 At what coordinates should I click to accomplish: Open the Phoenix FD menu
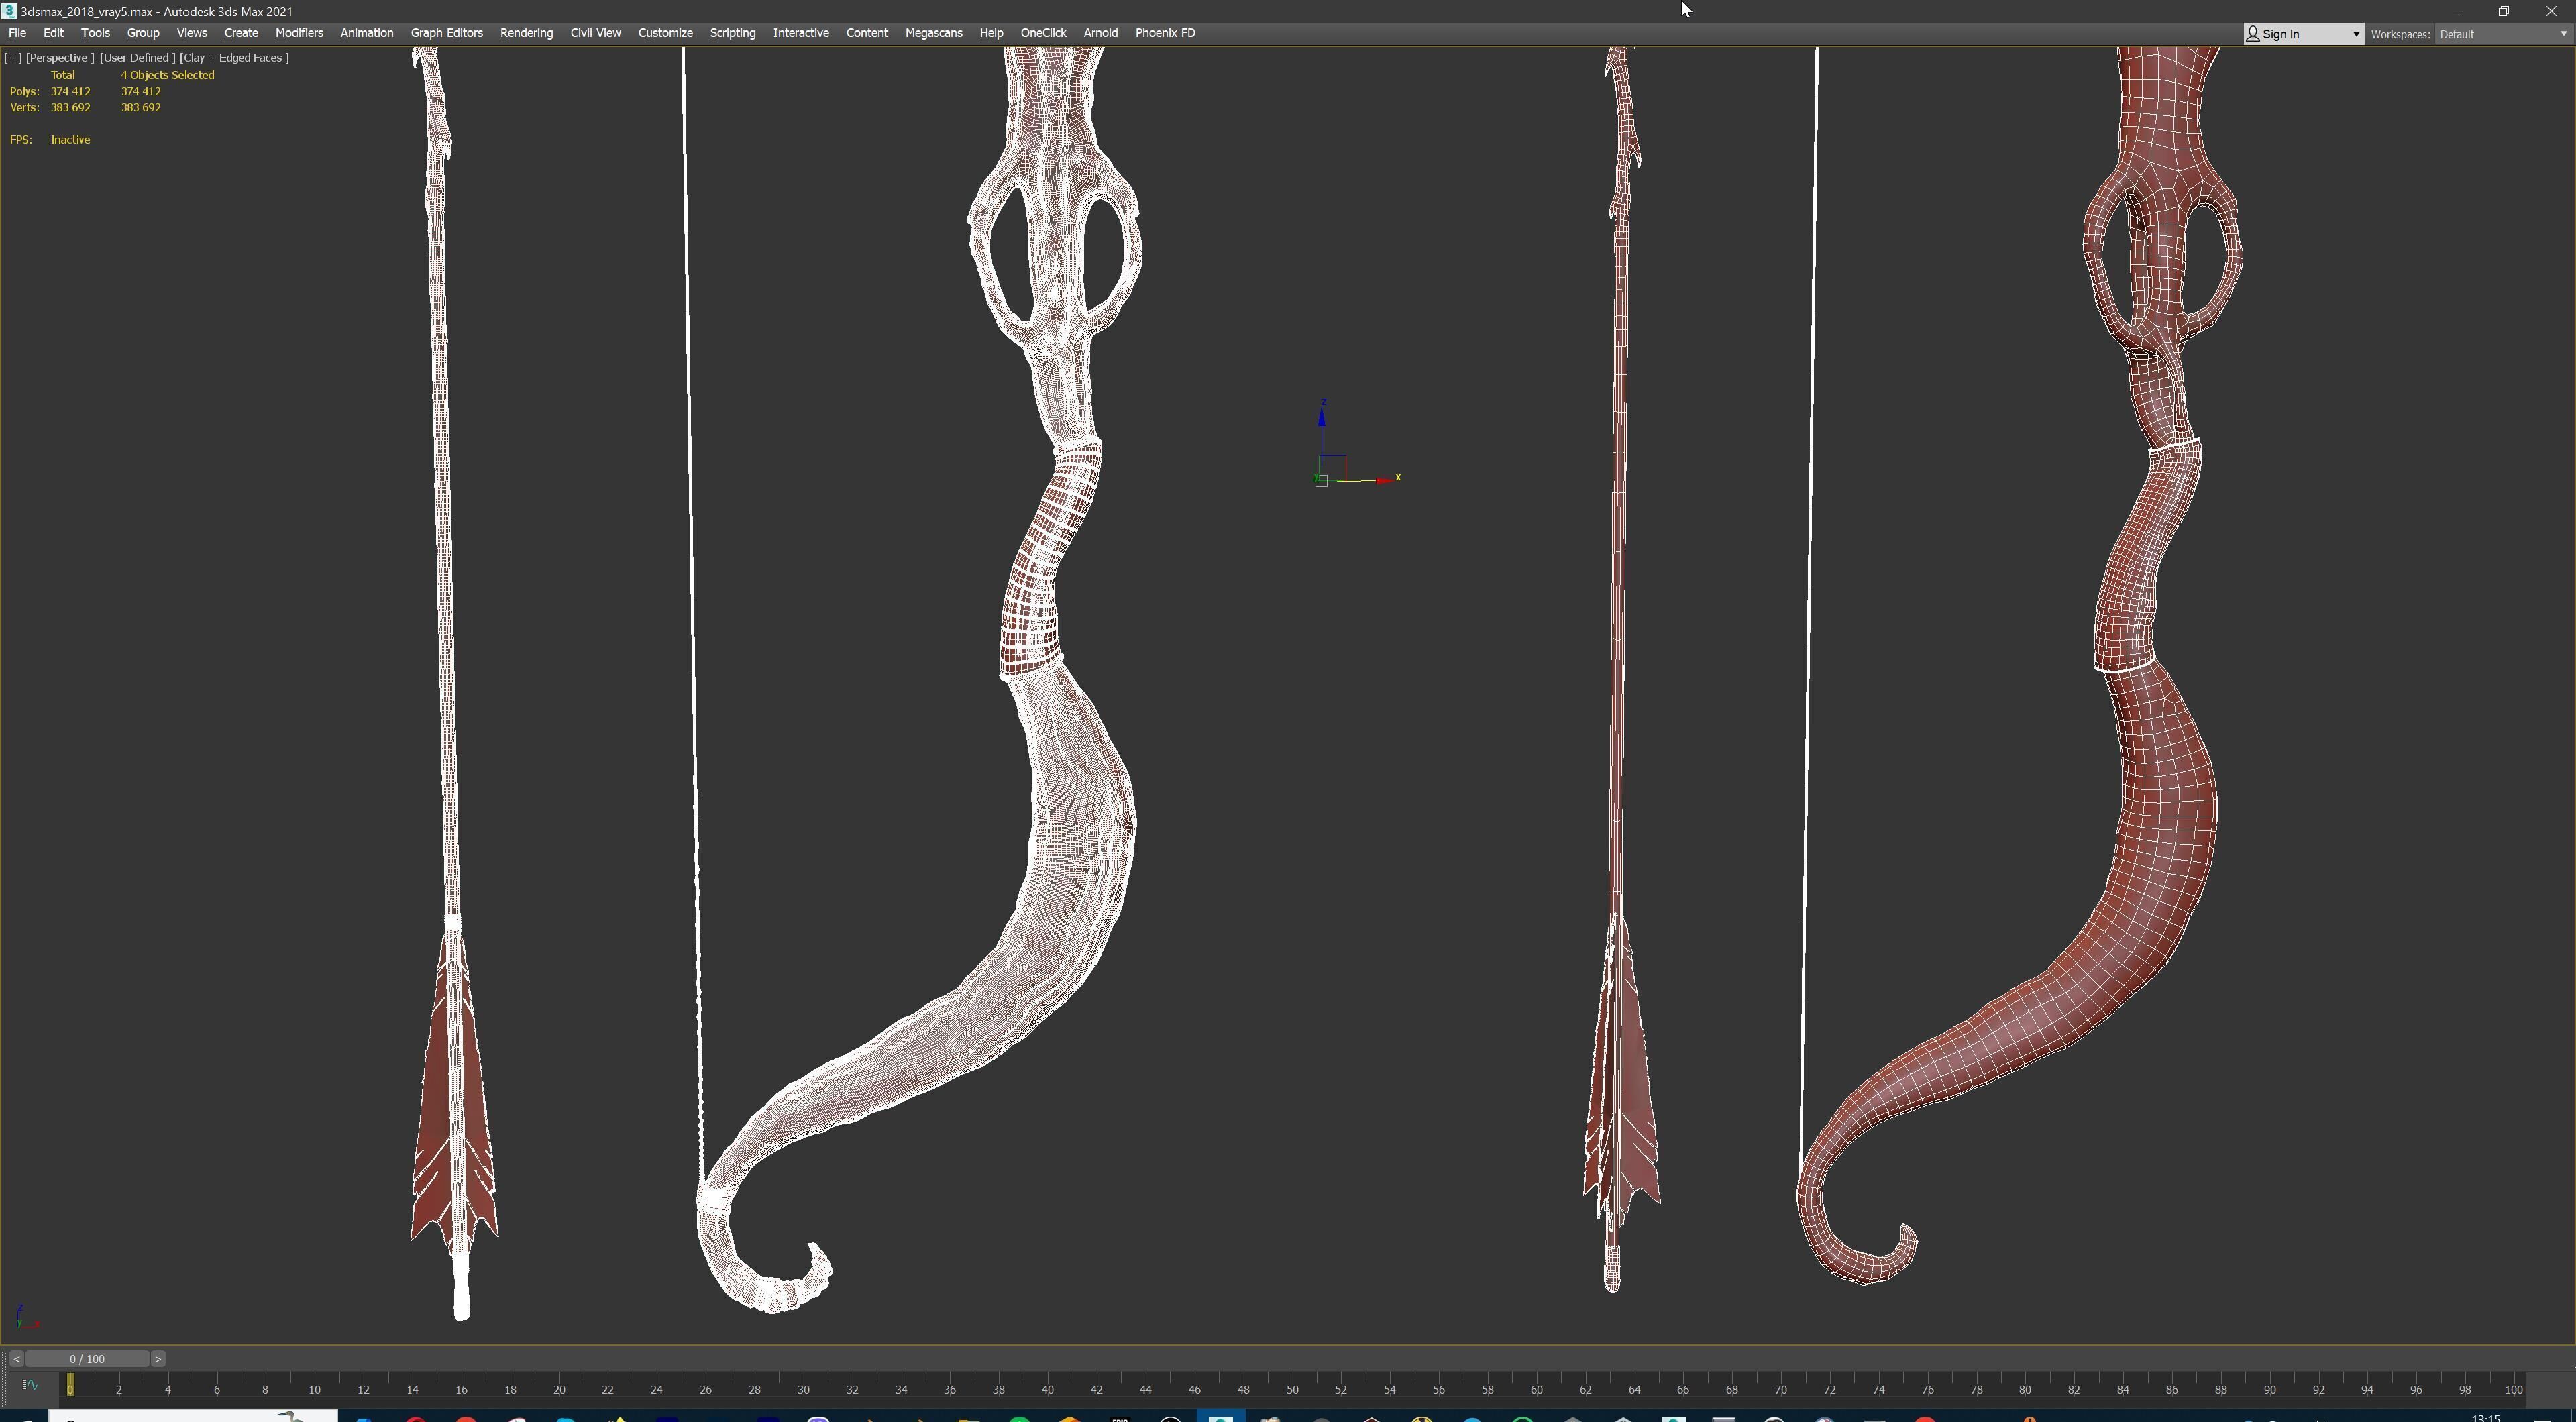coord(1164,33)
